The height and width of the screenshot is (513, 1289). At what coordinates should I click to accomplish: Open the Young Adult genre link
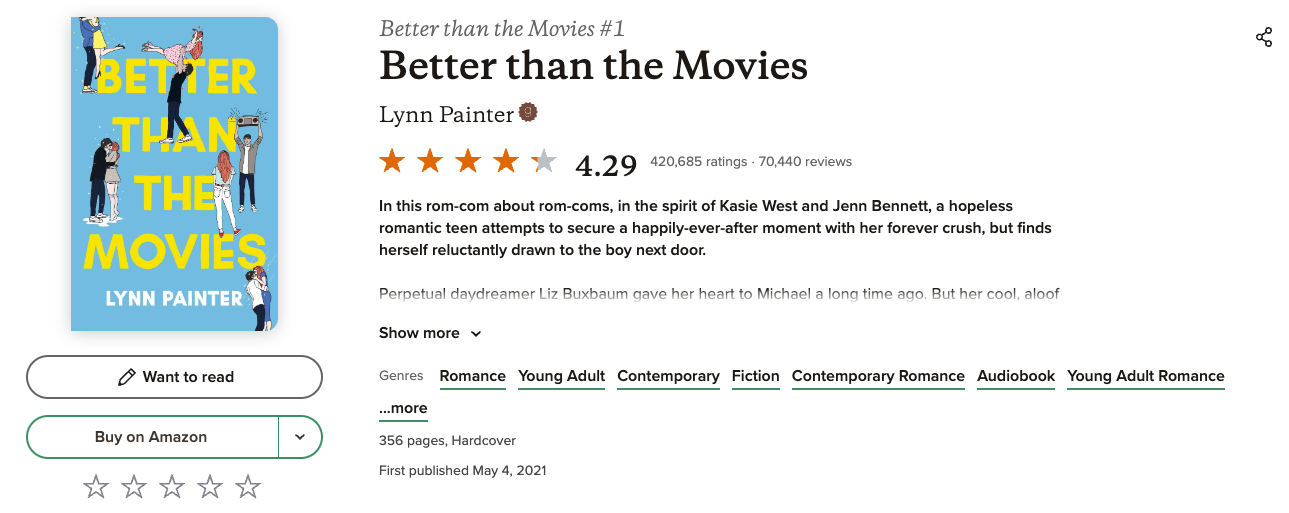[x=561, y=376]
